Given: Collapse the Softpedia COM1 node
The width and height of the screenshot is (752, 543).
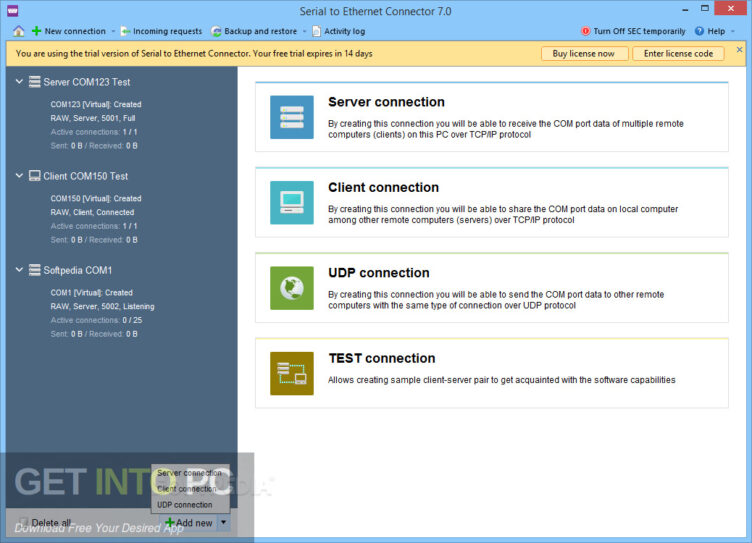Looking at the screenshot, I should [19, 270].
